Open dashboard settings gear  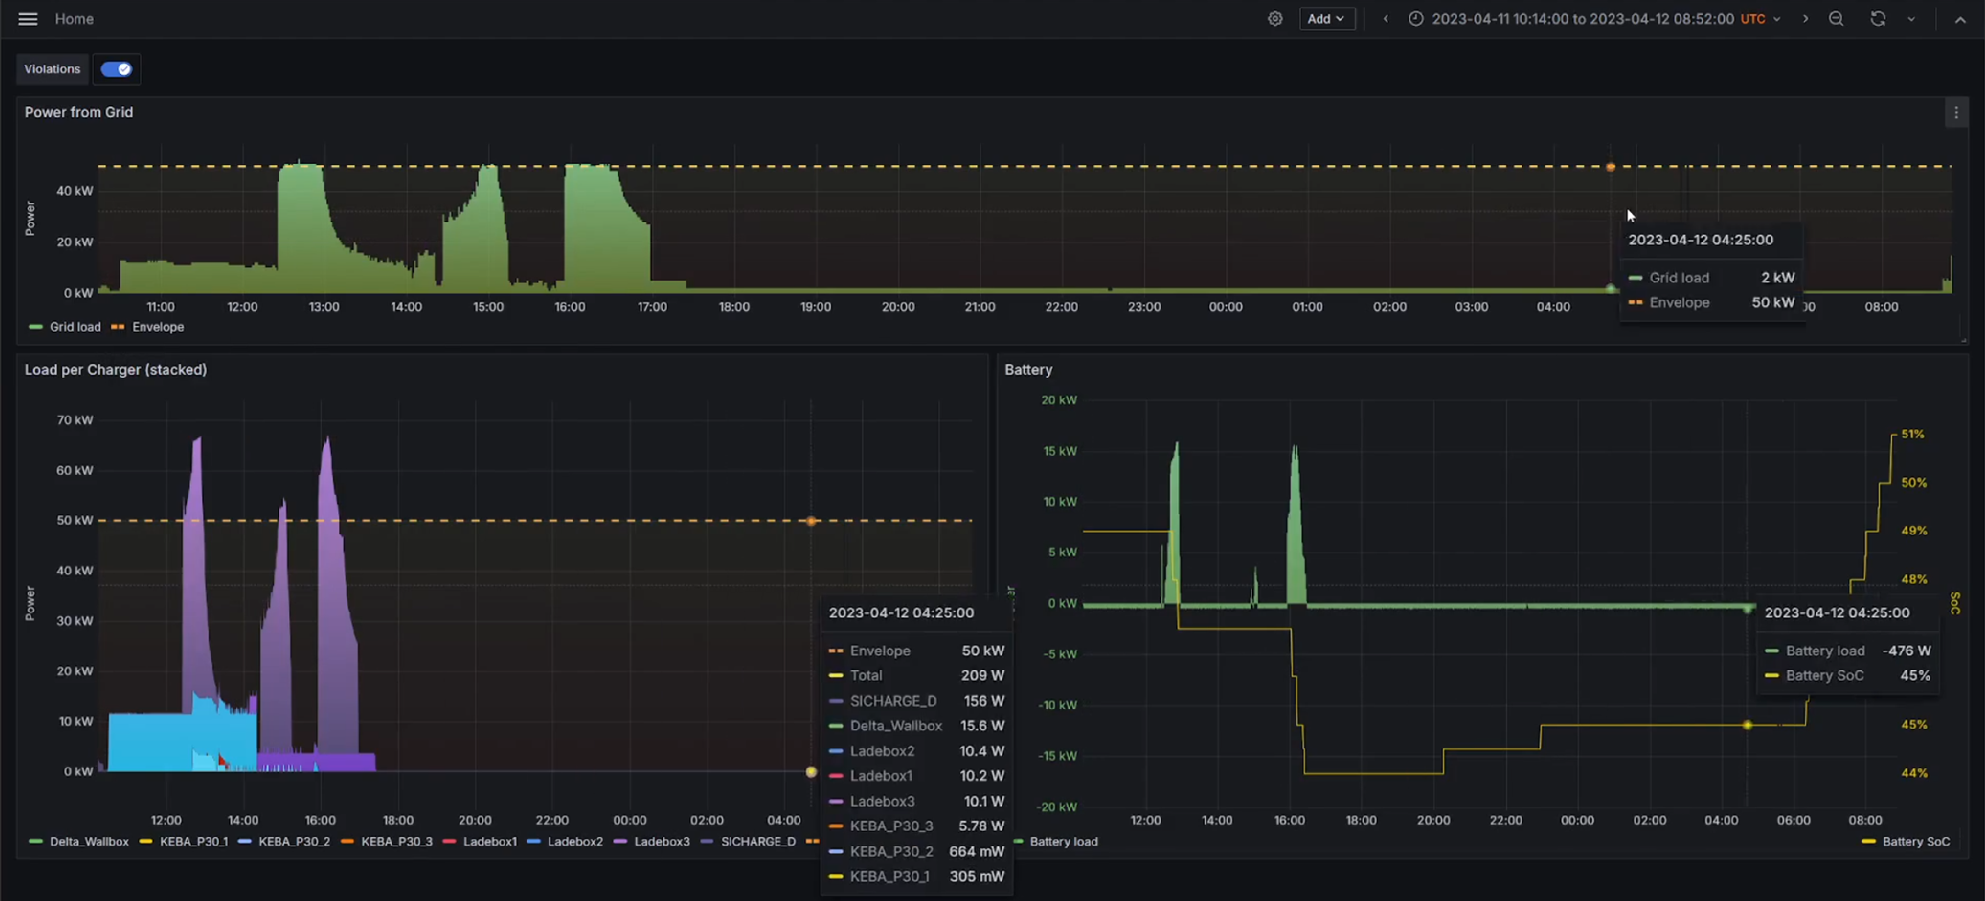pos(1275,19)
